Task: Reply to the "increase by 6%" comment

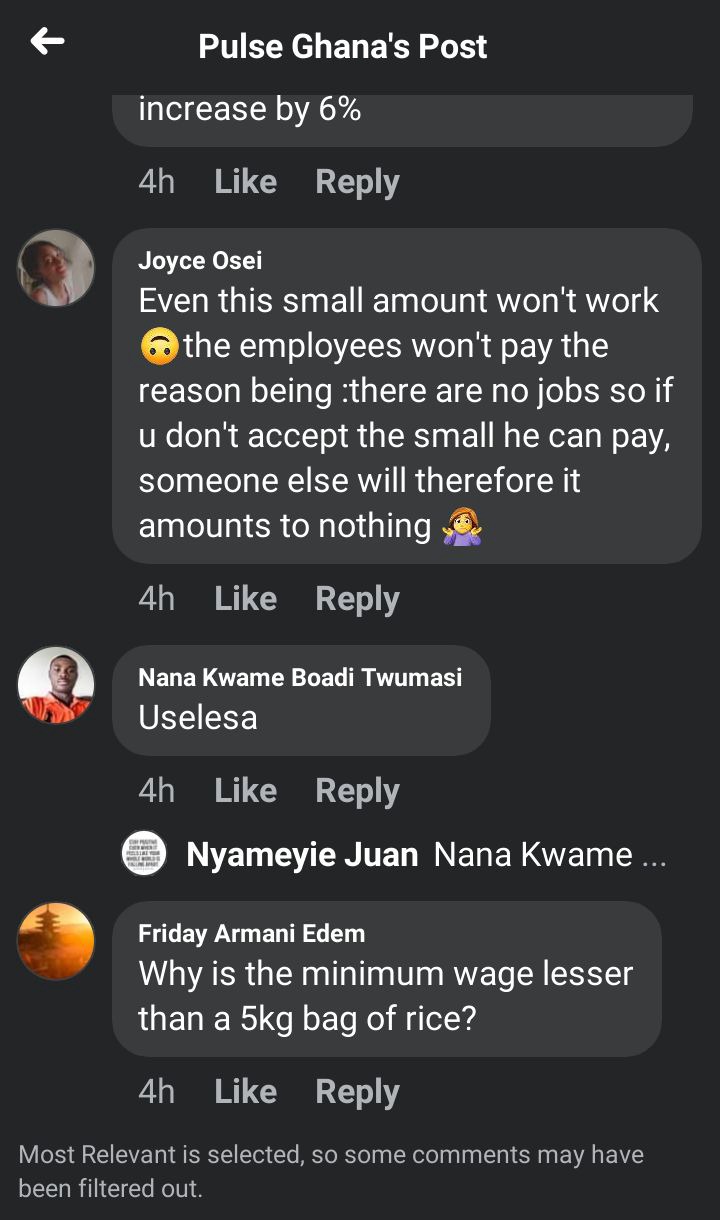Action: pyautogui.click(x=357, y=181)
